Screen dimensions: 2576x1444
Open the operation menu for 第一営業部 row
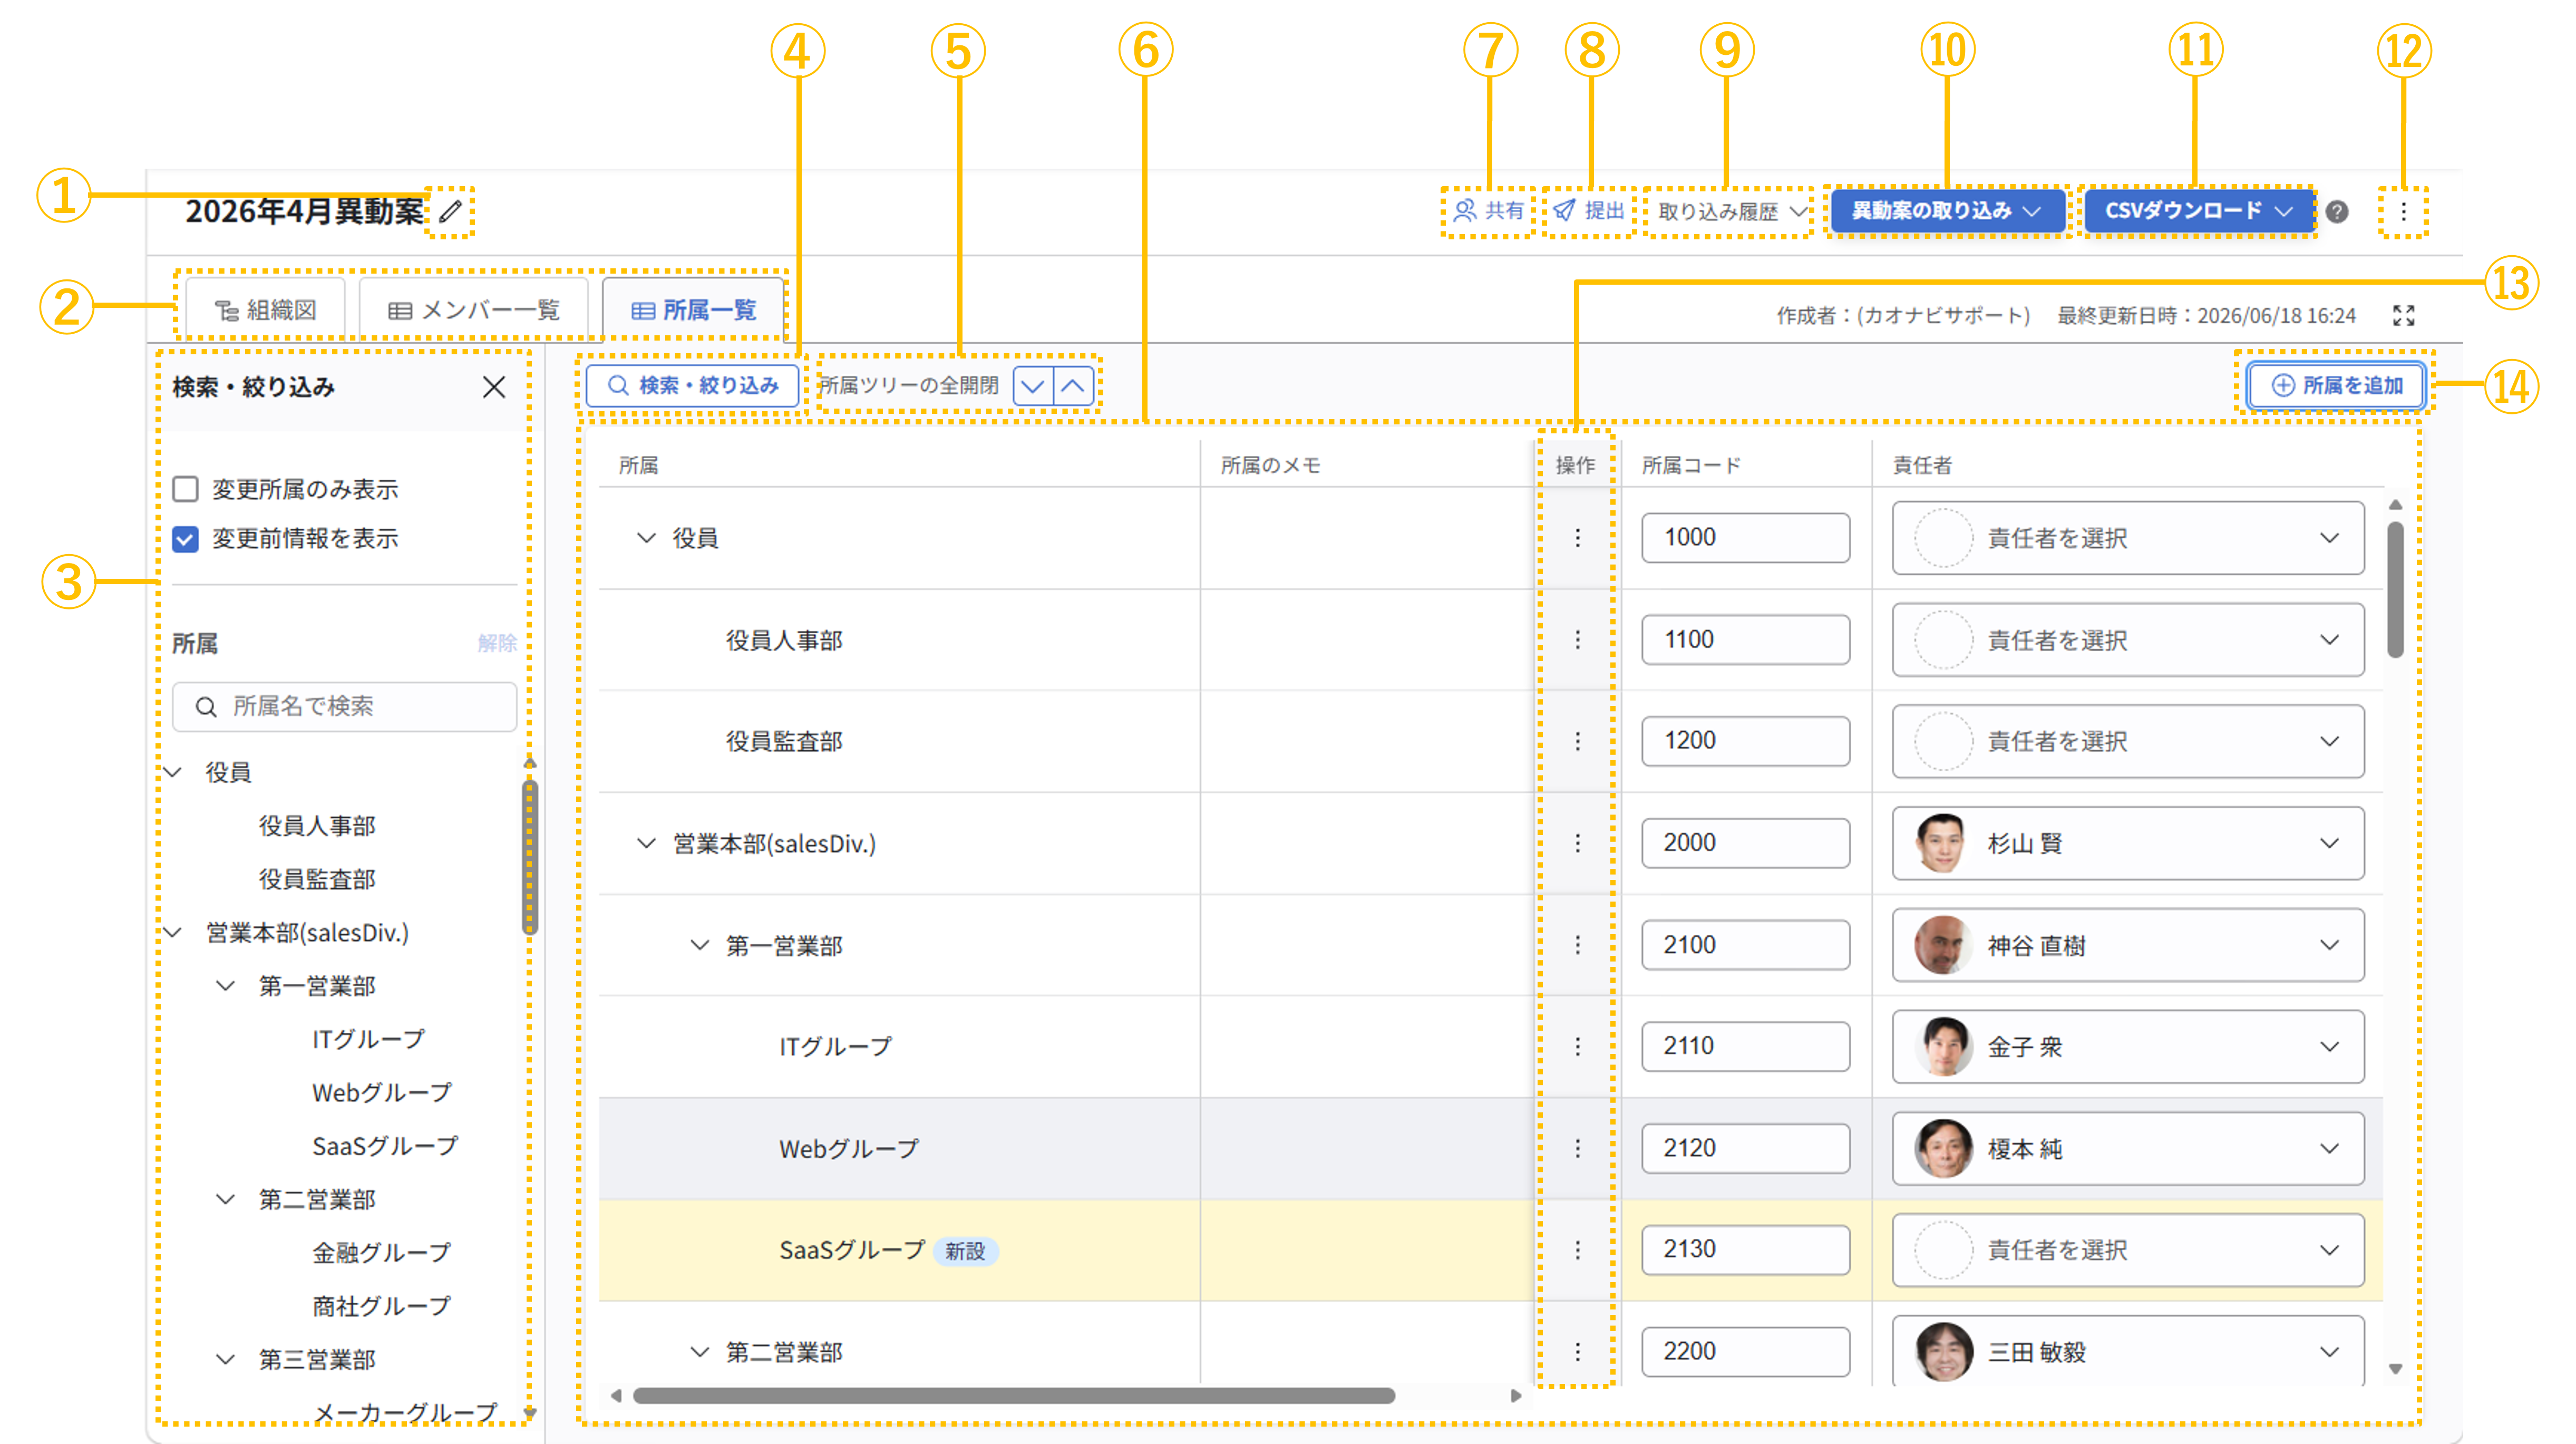pos(1577,945)
